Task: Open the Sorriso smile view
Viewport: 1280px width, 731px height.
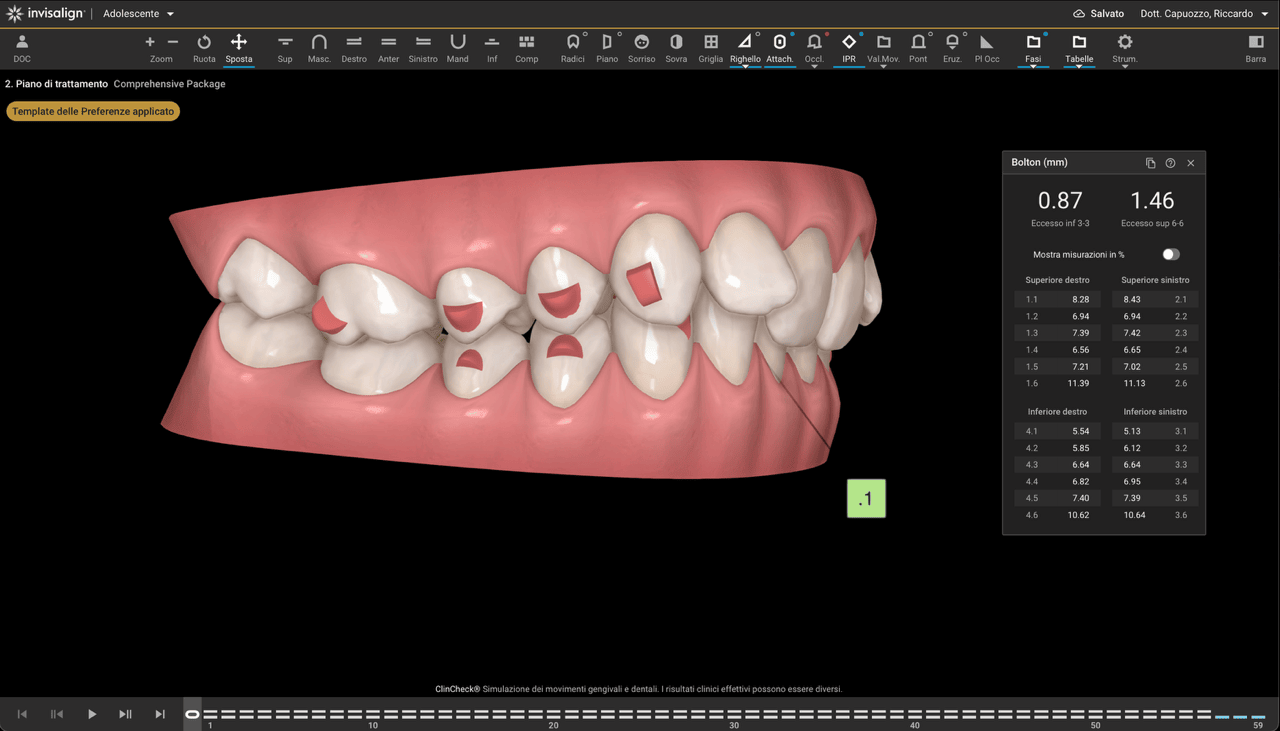Action: [642, 48]
